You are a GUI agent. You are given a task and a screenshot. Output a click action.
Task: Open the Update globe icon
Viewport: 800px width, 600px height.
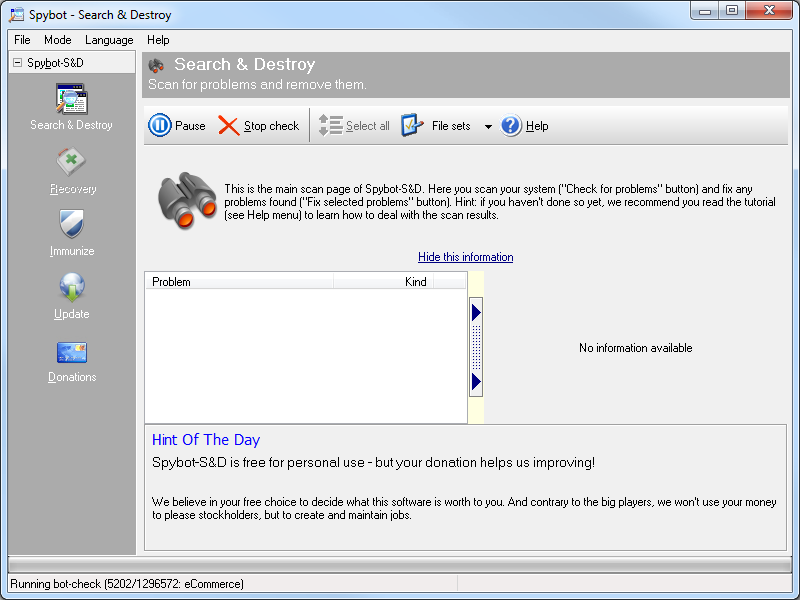(72, 287)
